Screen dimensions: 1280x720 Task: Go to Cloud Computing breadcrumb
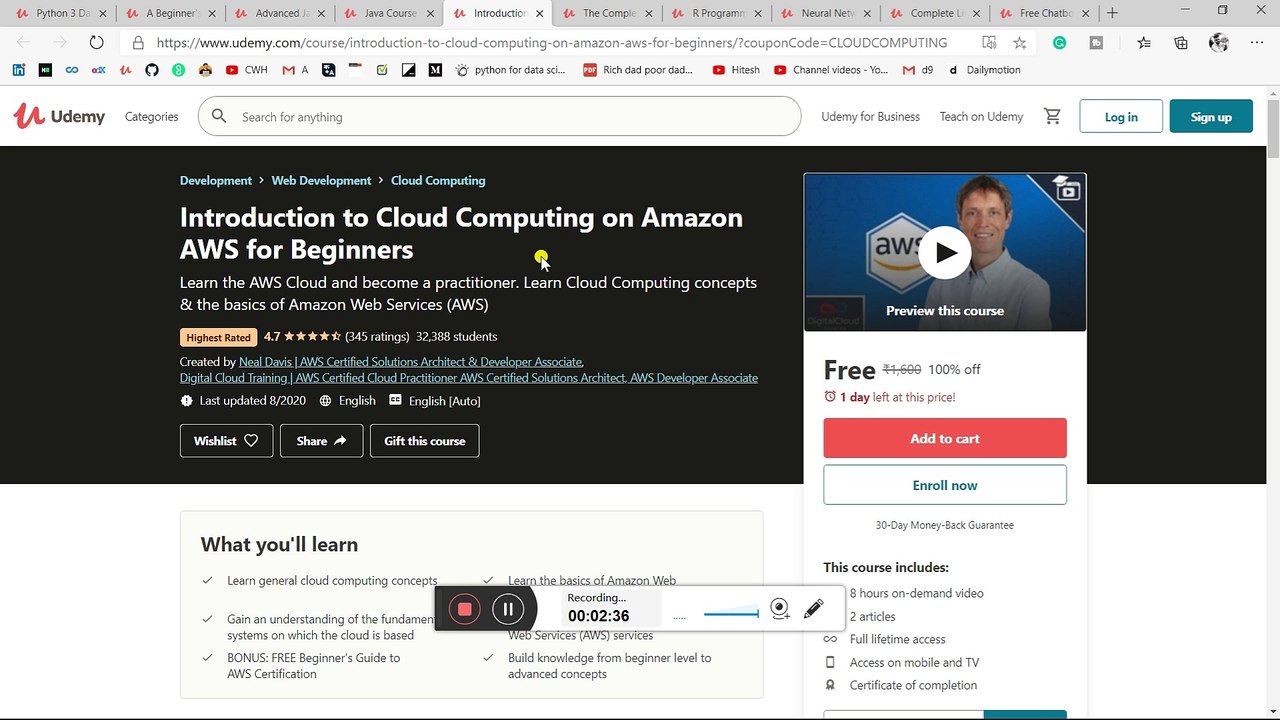point(438,180)
